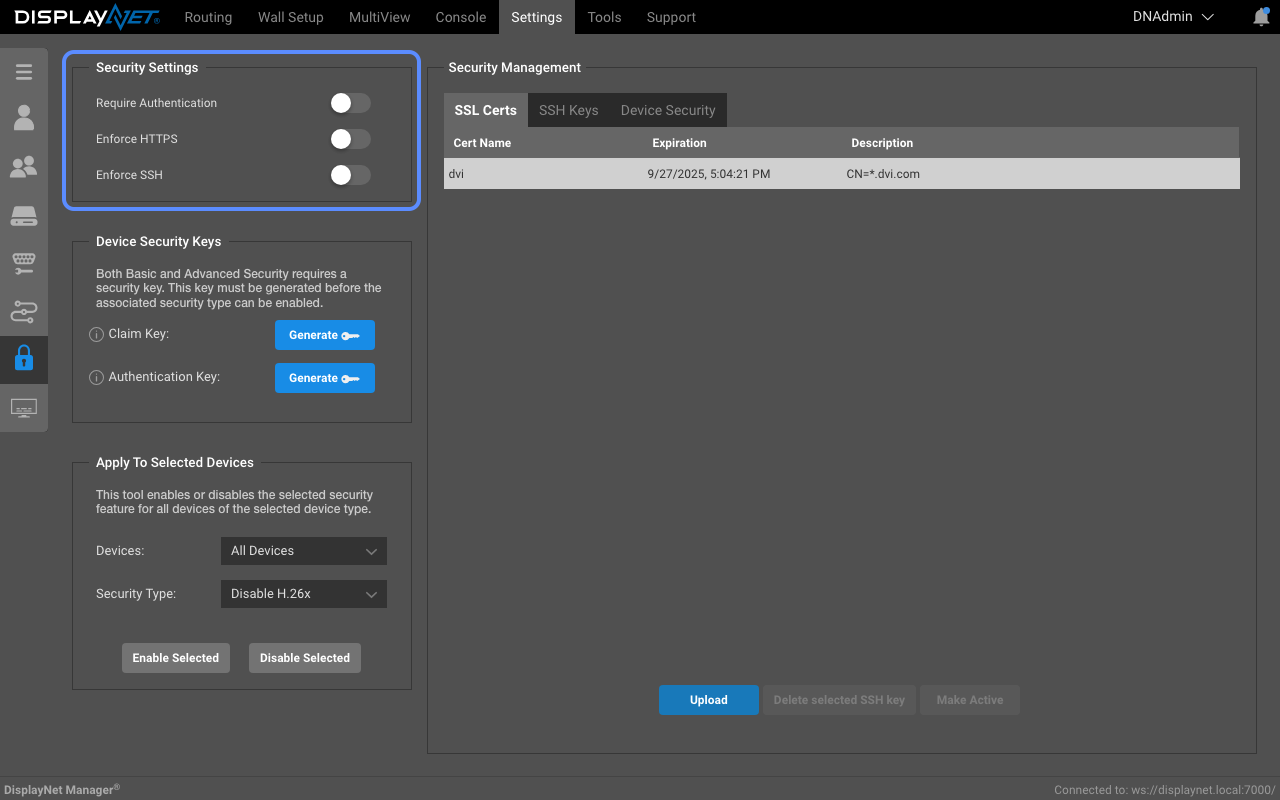This screenshot has height=800, width=1280.
Task: Open the routing path sidebar icon
Action: pyautogui.click(x=24, y=312)
